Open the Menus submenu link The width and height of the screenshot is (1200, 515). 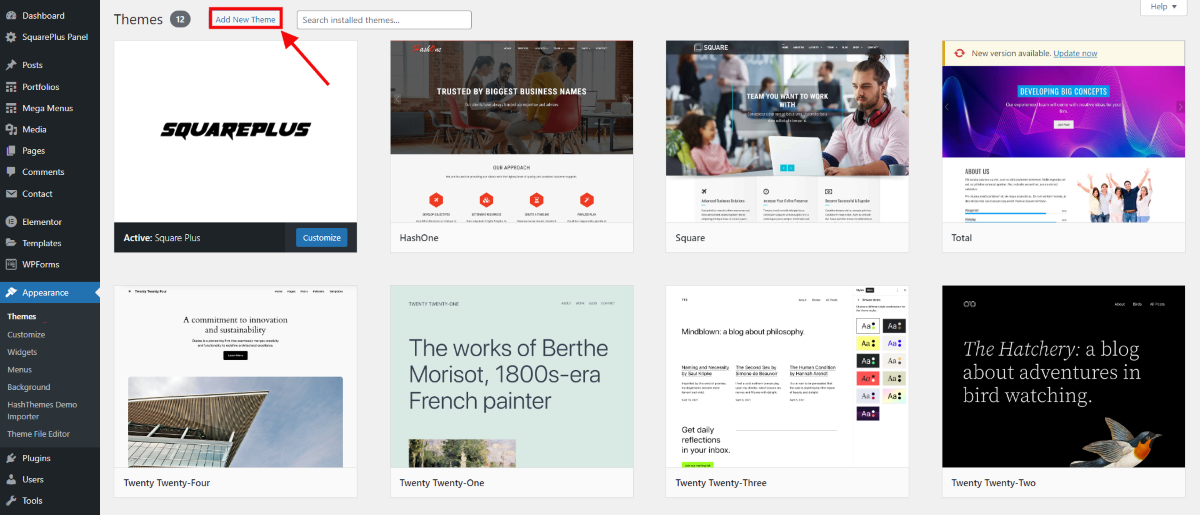pyautogui.click(x=20, y=370)
